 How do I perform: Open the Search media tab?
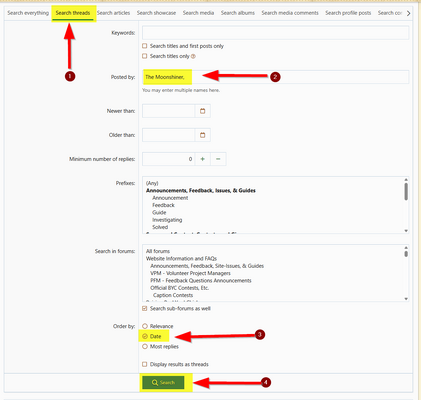(198, 13)
